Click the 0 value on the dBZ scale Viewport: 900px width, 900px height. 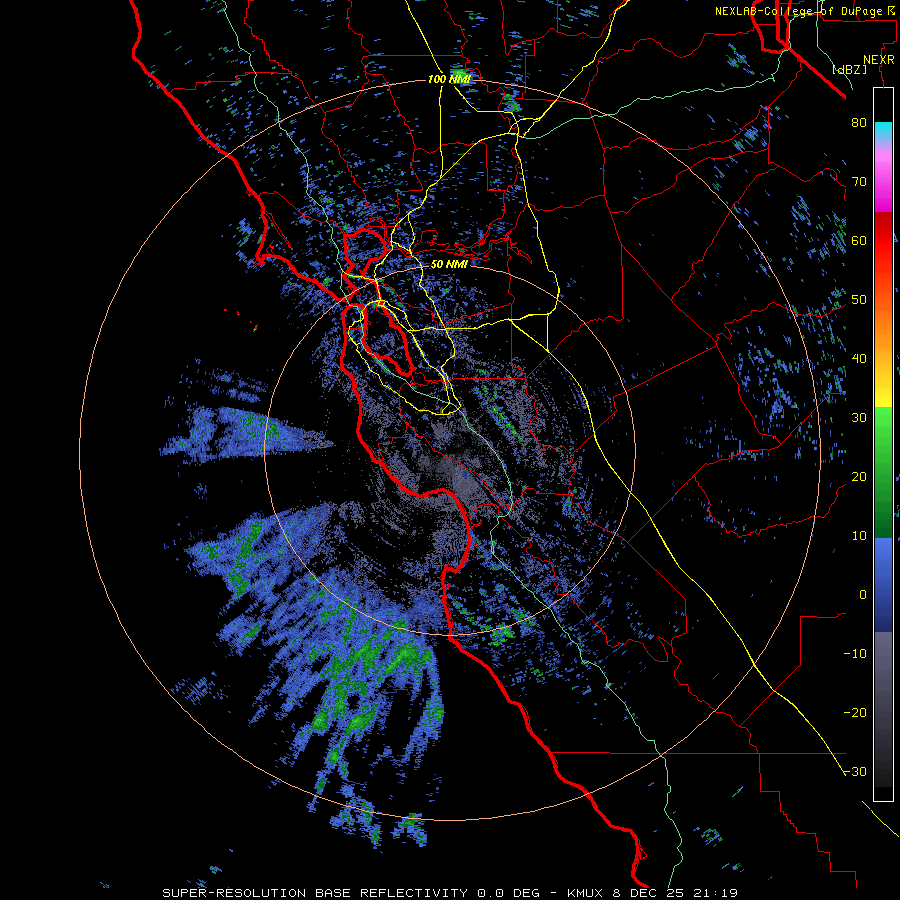pos(863,595)
